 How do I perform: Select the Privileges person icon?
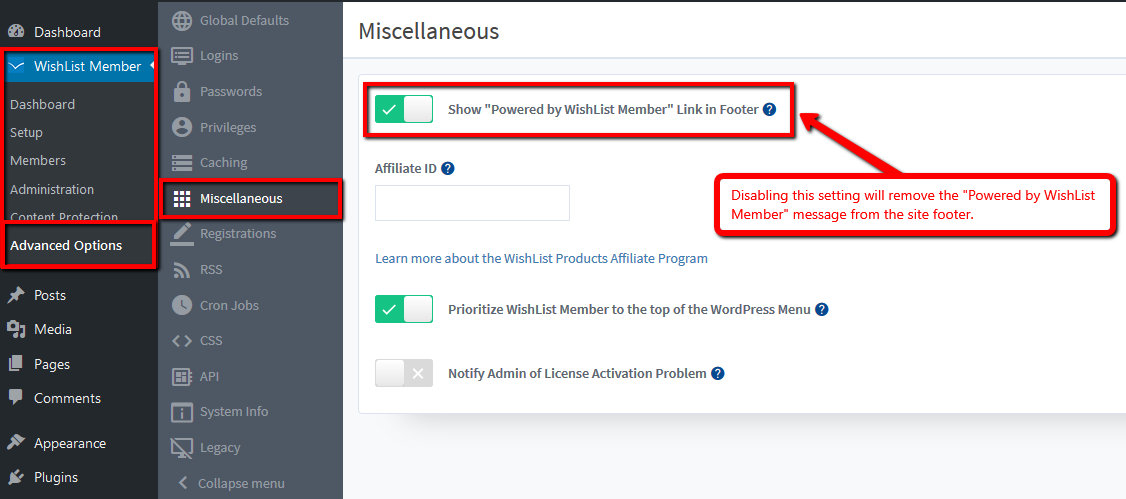click(x=182, y=127)
